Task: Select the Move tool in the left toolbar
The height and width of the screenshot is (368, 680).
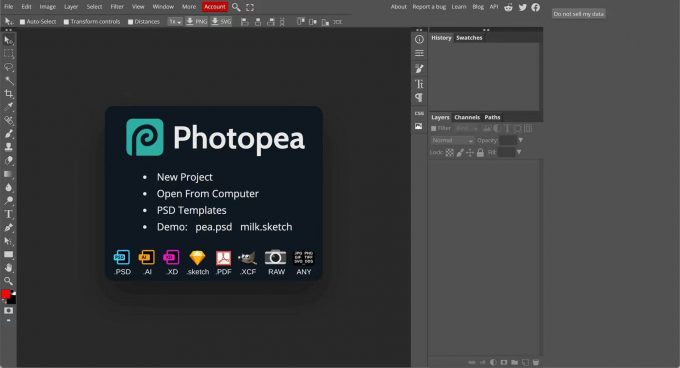Action: (8, 40)
